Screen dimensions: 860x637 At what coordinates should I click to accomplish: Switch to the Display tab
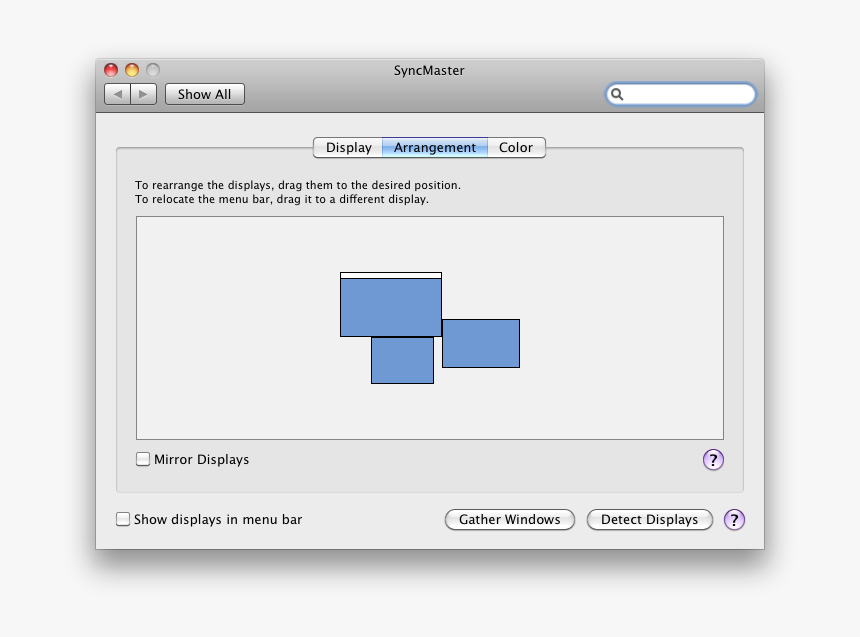pos(348,147)
